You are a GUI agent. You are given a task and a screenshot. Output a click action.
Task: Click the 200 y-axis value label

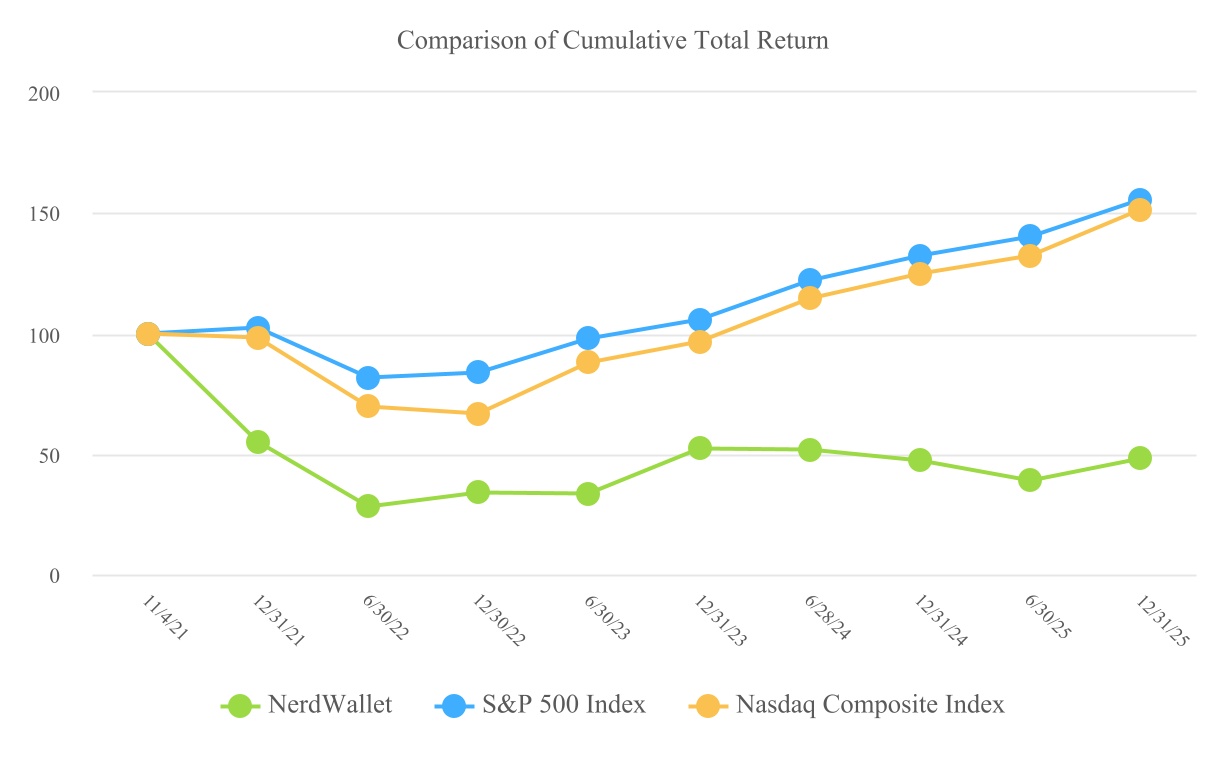[x=47, y=93]
